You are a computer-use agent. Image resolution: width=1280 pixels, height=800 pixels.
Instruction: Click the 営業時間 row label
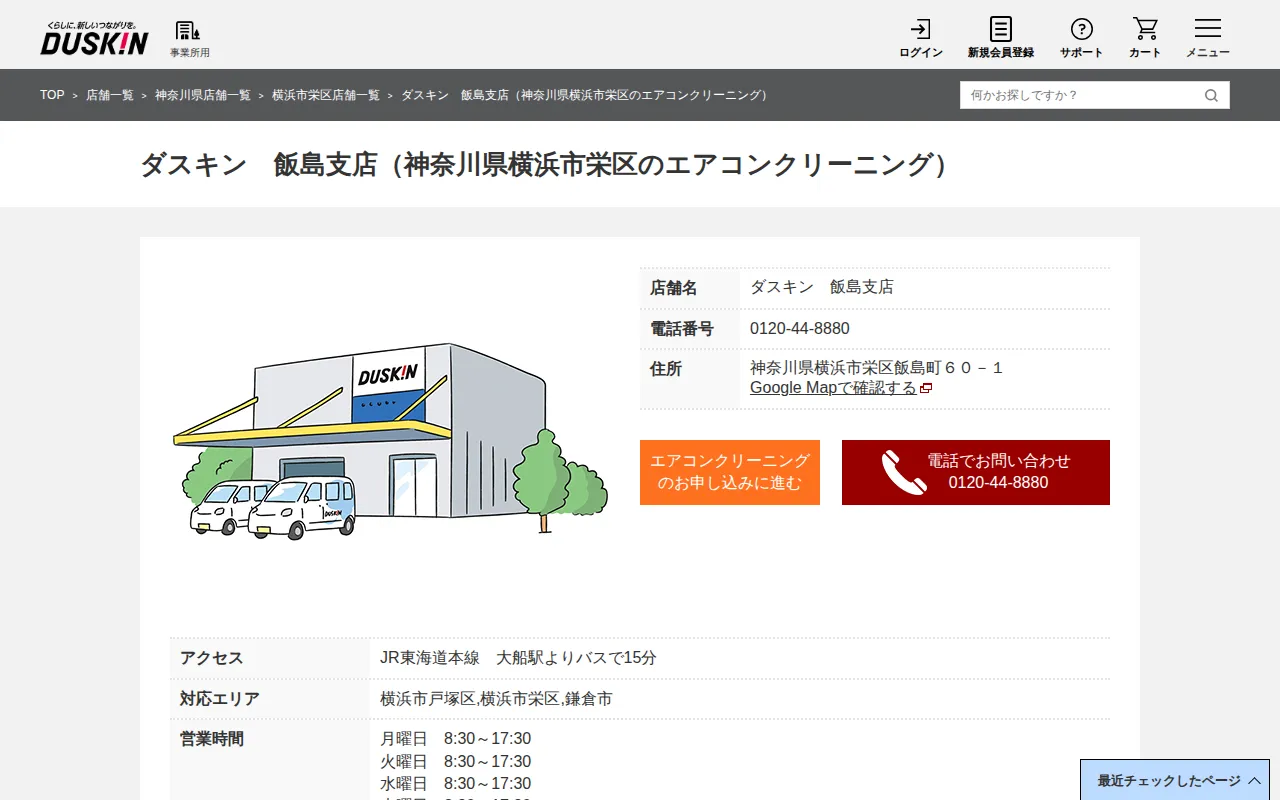(212, 739)
